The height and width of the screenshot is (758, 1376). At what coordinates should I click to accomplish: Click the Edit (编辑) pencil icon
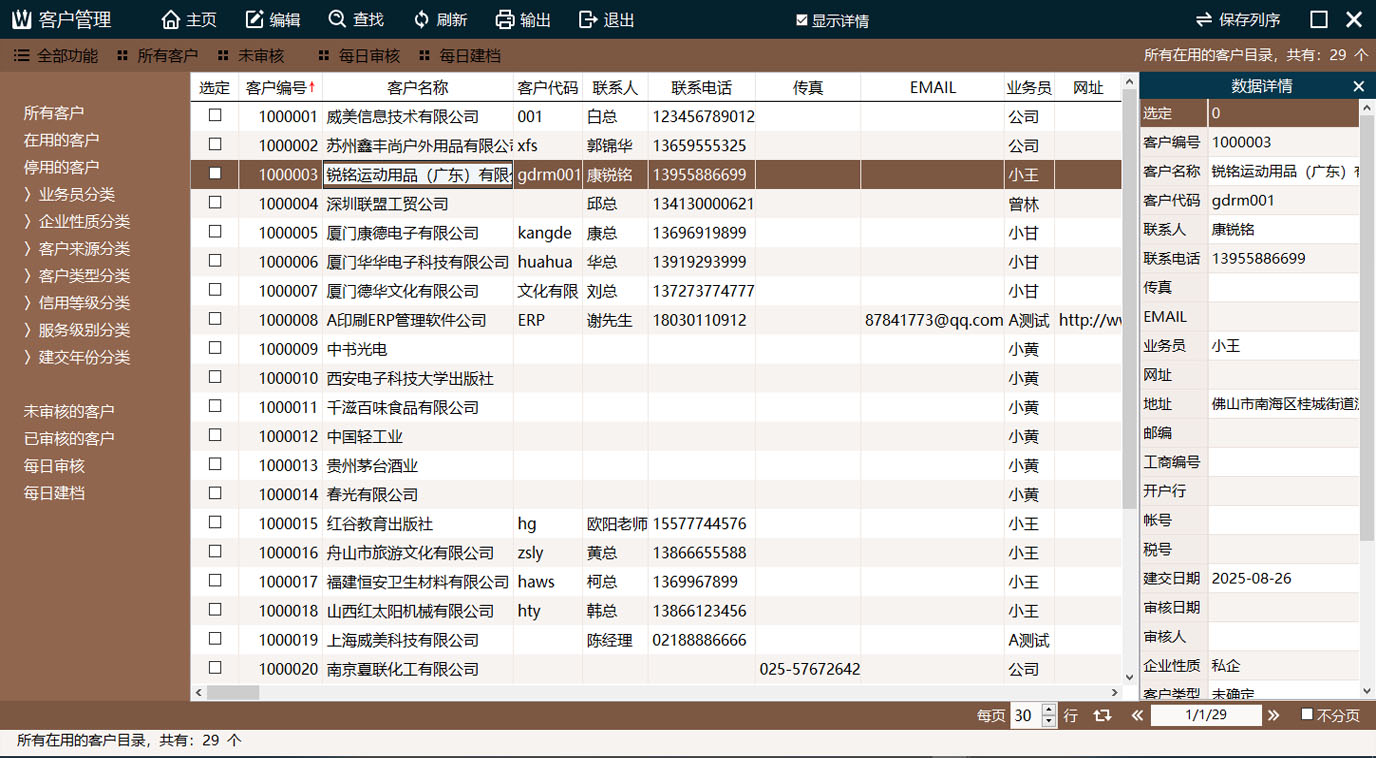(x=255, y=20)
